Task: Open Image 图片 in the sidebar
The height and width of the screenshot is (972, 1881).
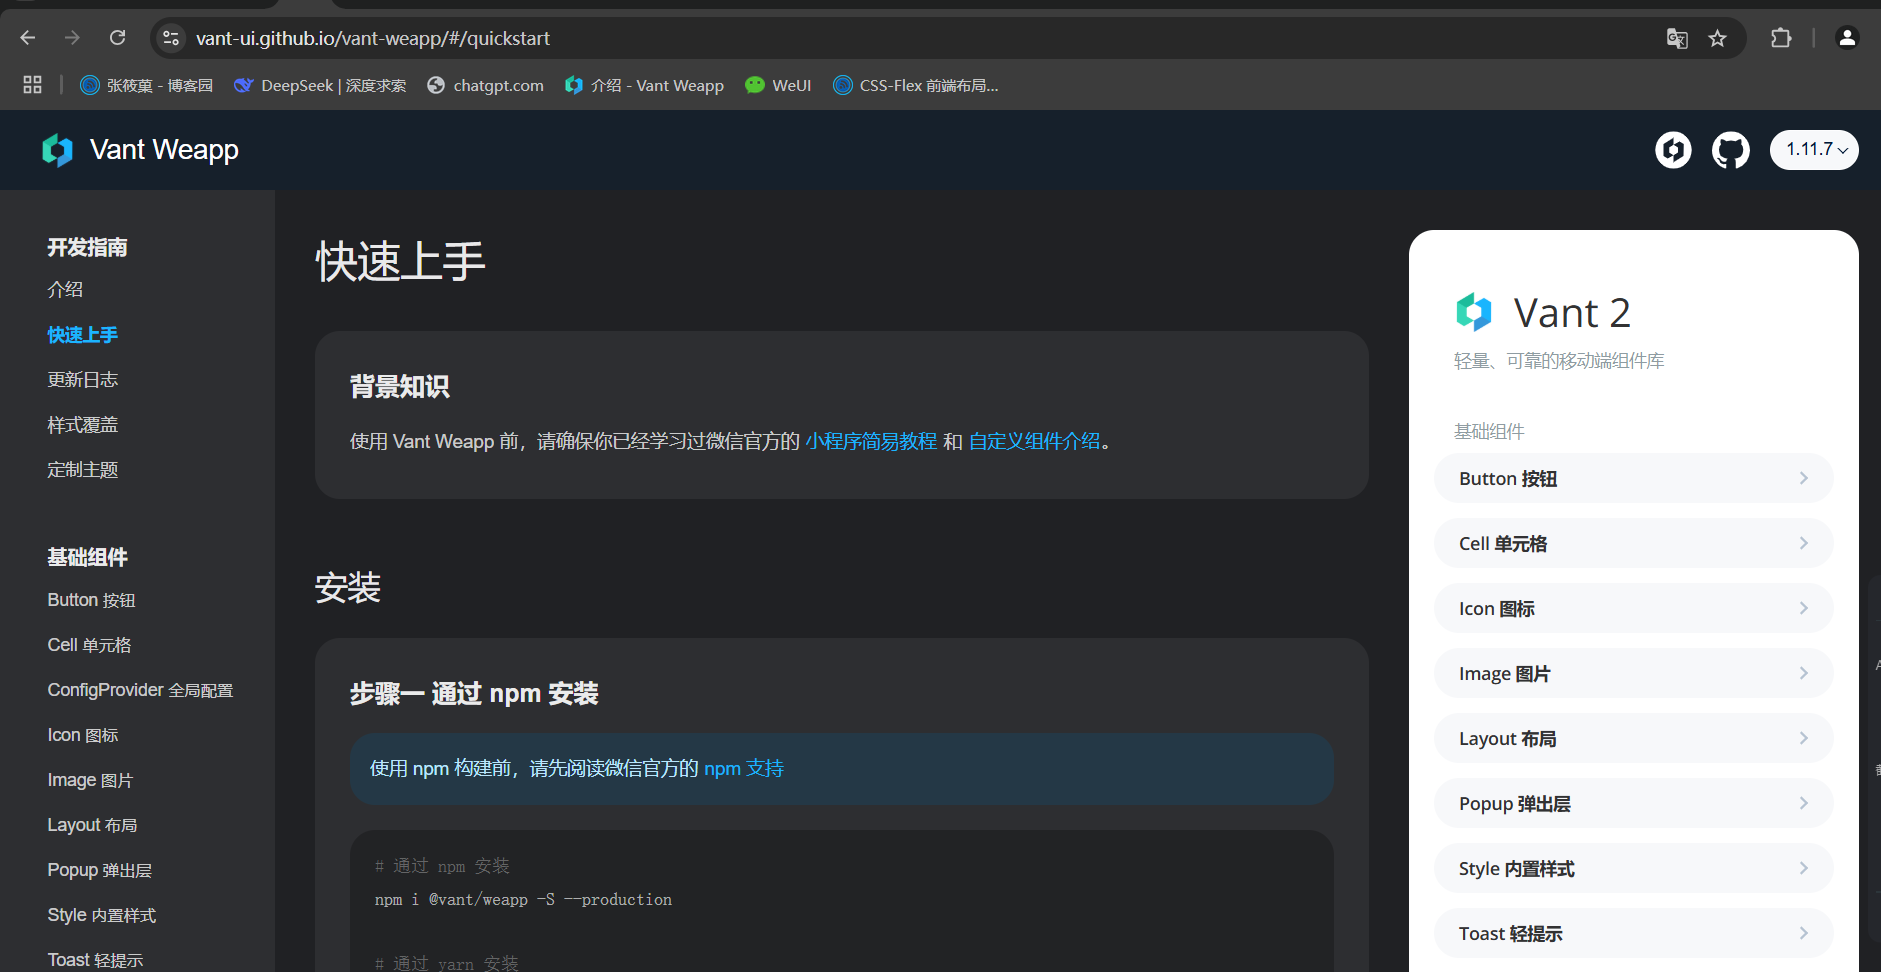Action: [x=90, y=780]
